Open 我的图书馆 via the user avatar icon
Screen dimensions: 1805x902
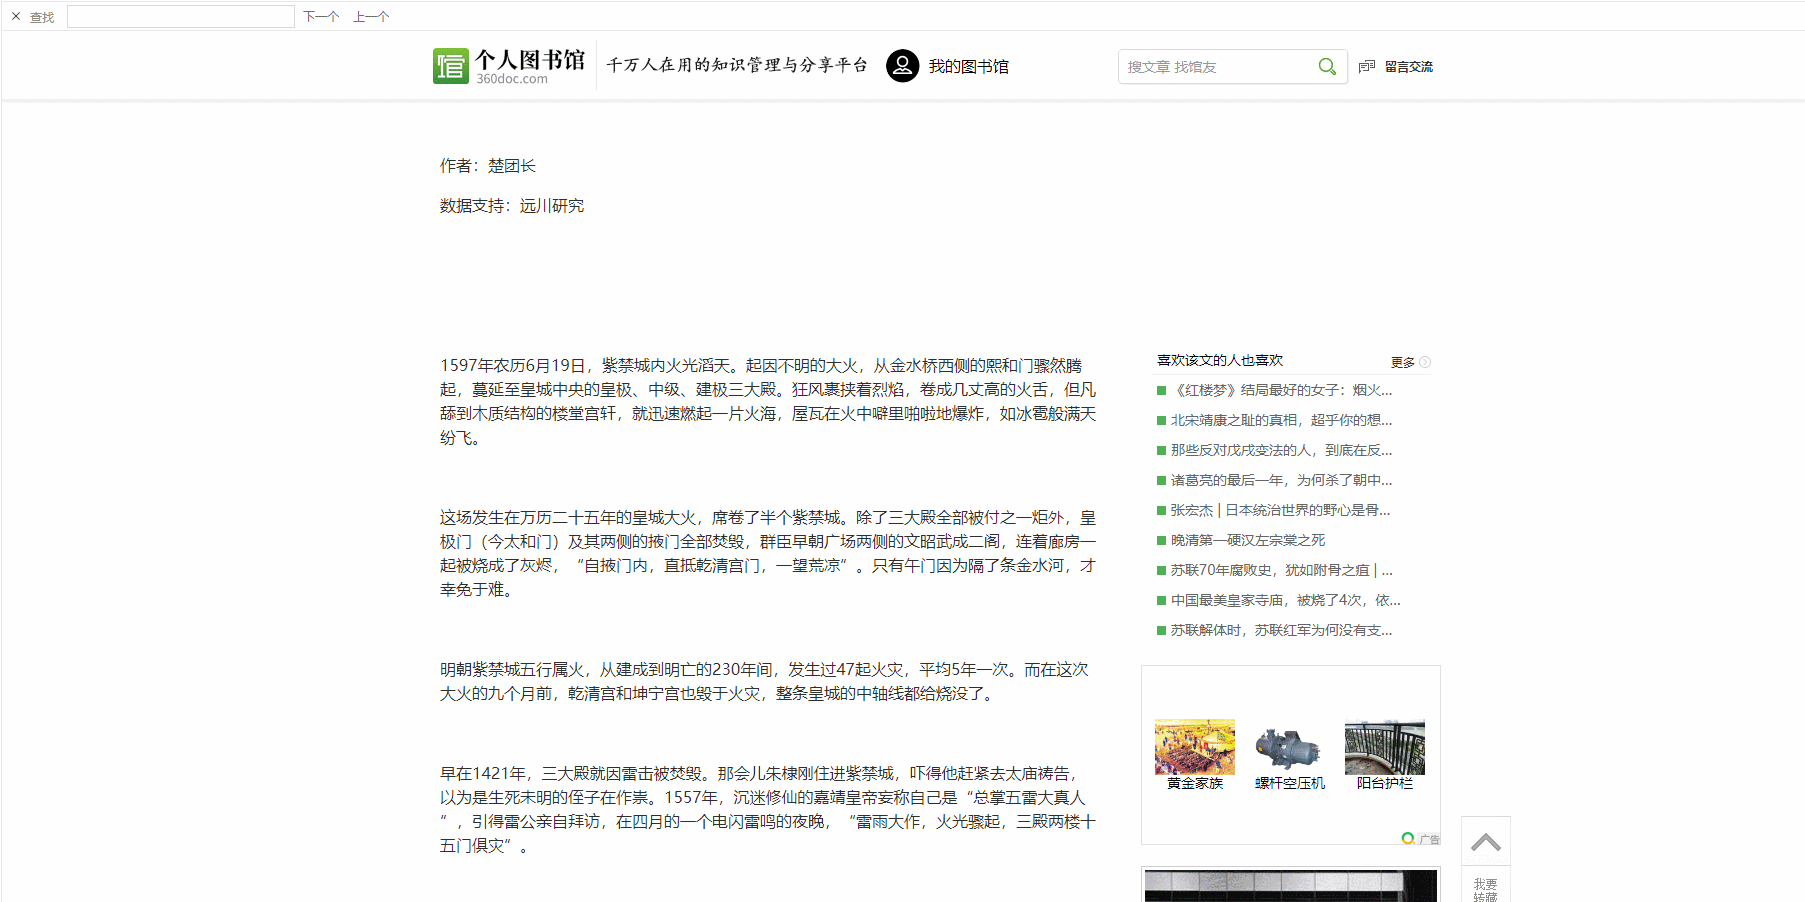pos(902,66)
